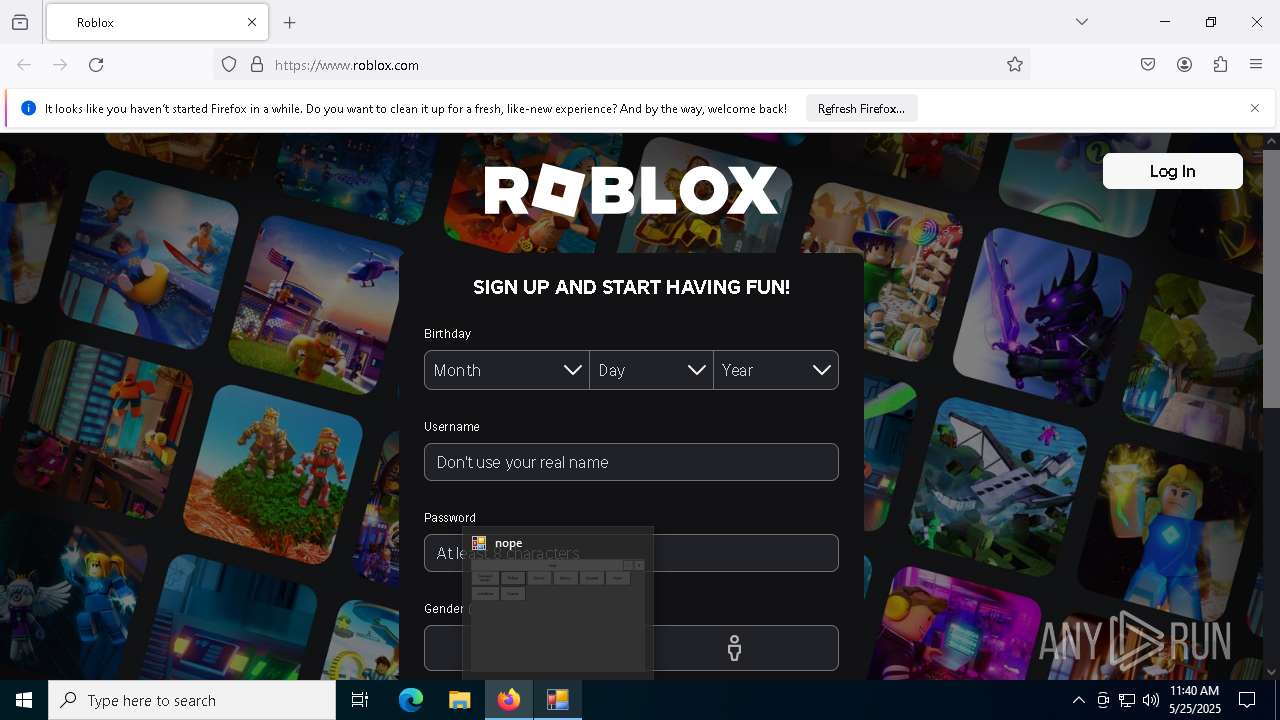Click the Password input field
This screenshot has width=1280, height=720.
pos(631,553)
